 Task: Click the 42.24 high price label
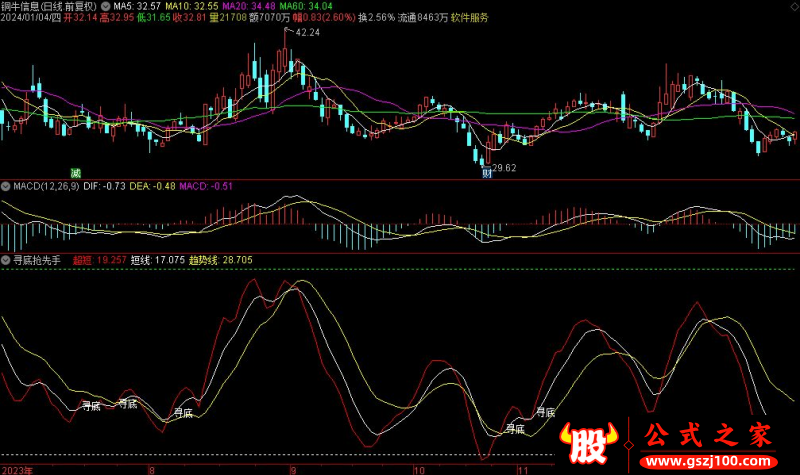pos(308,32)
